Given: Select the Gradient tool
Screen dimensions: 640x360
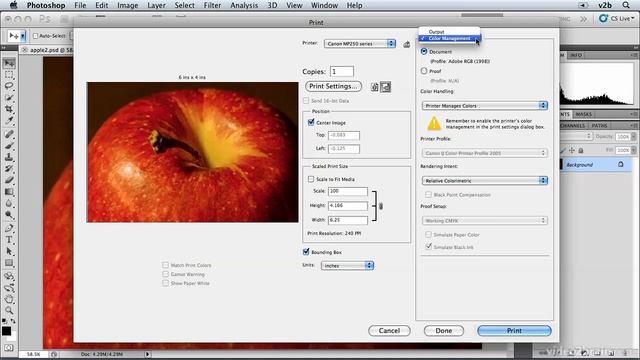Looking at the screenshot, I should [x=9, y=192].
